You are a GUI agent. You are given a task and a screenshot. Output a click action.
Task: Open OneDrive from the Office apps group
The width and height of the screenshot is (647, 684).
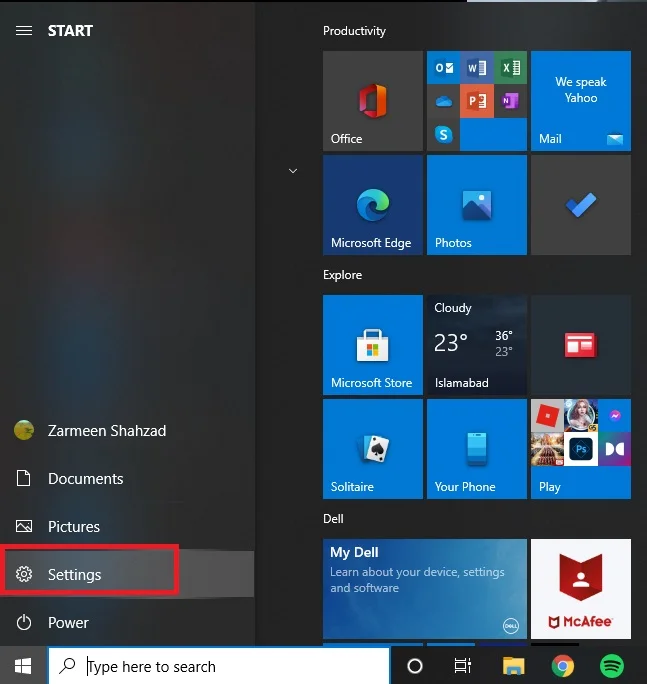point(444,101)
